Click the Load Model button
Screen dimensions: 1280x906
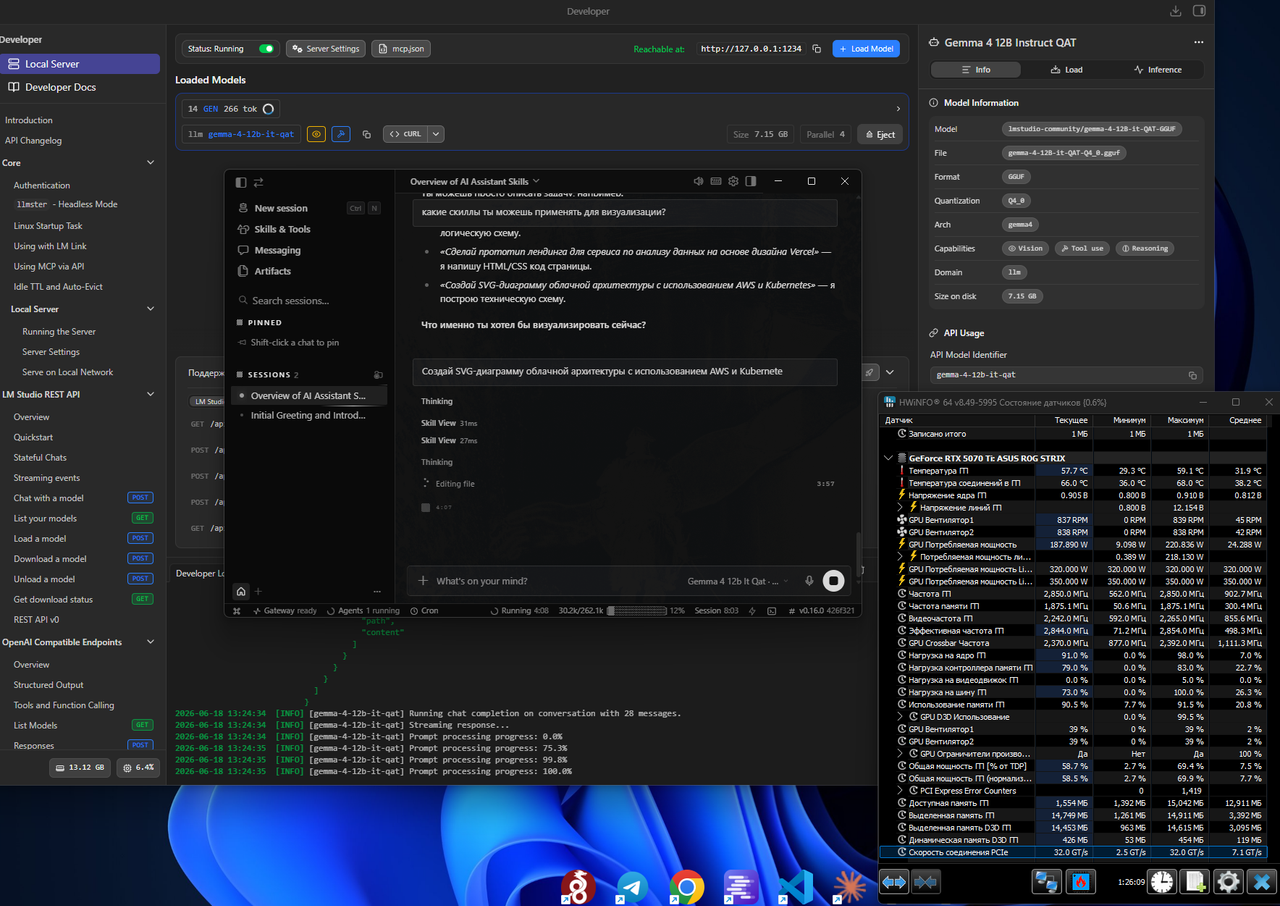pos(866,48)
